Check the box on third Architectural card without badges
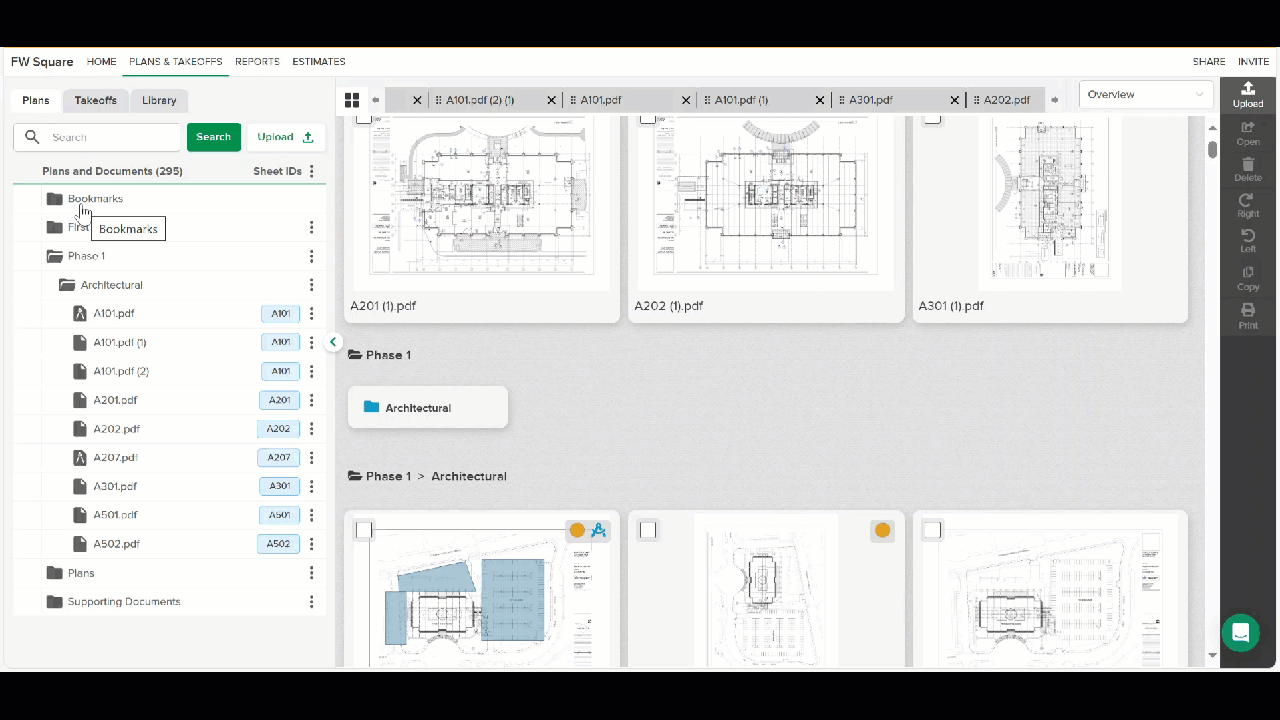 pos(932,530)
